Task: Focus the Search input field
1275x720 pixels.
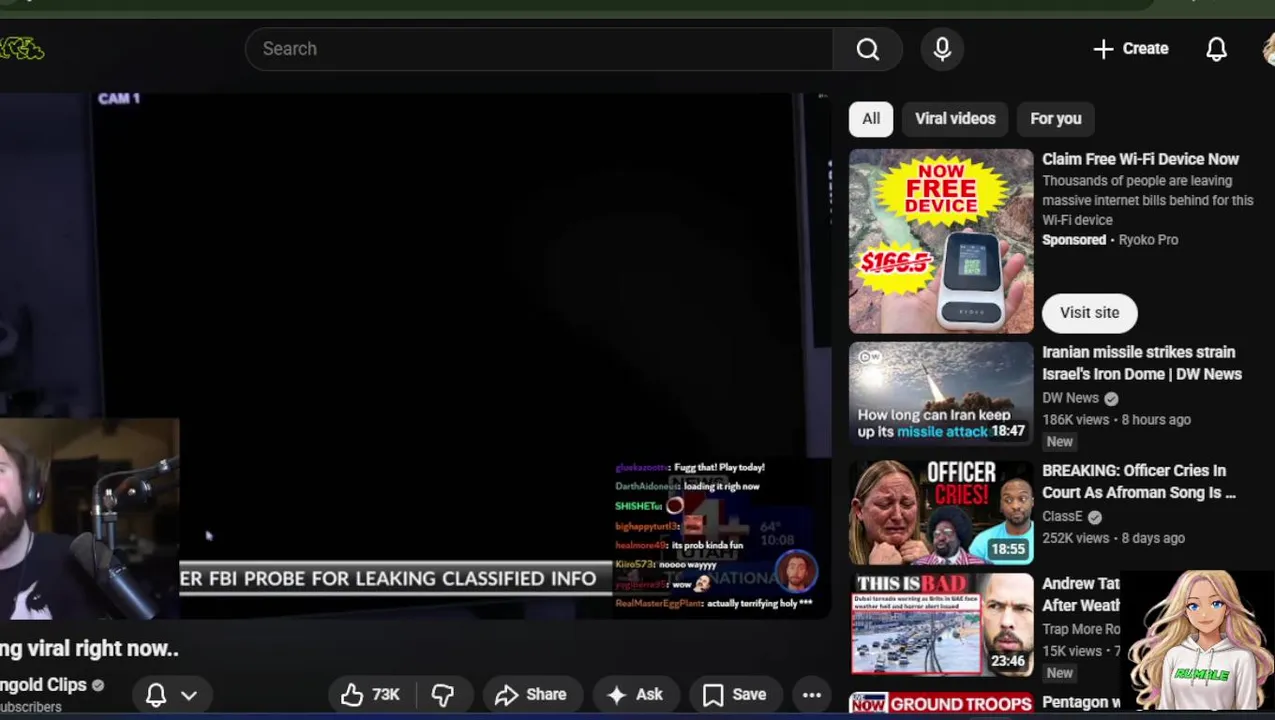Action: pyautogui.click(x=539, y=49)
